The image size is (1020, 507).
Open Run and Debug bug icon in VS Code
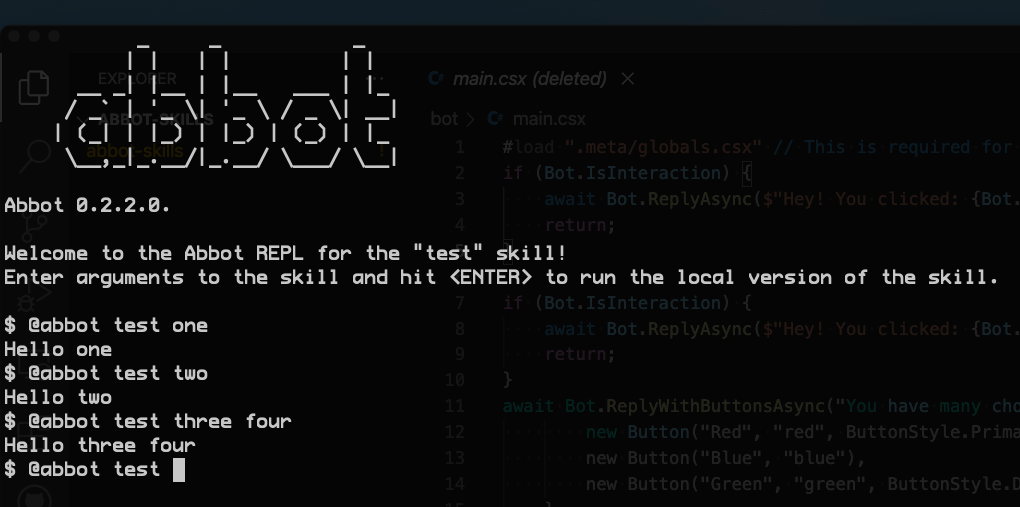(34, 296)
